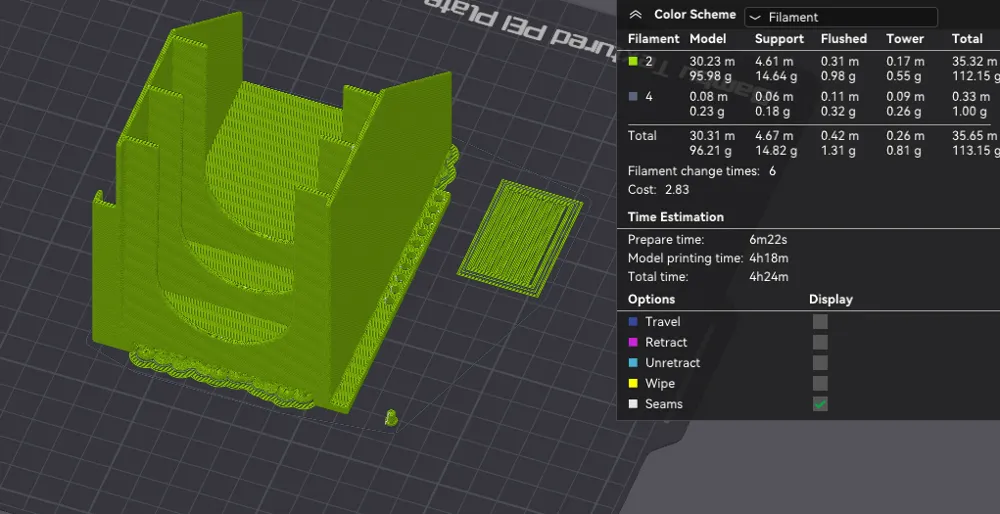
Task: Toggle the Unretract display checkbox
Action: pos(820,363)
